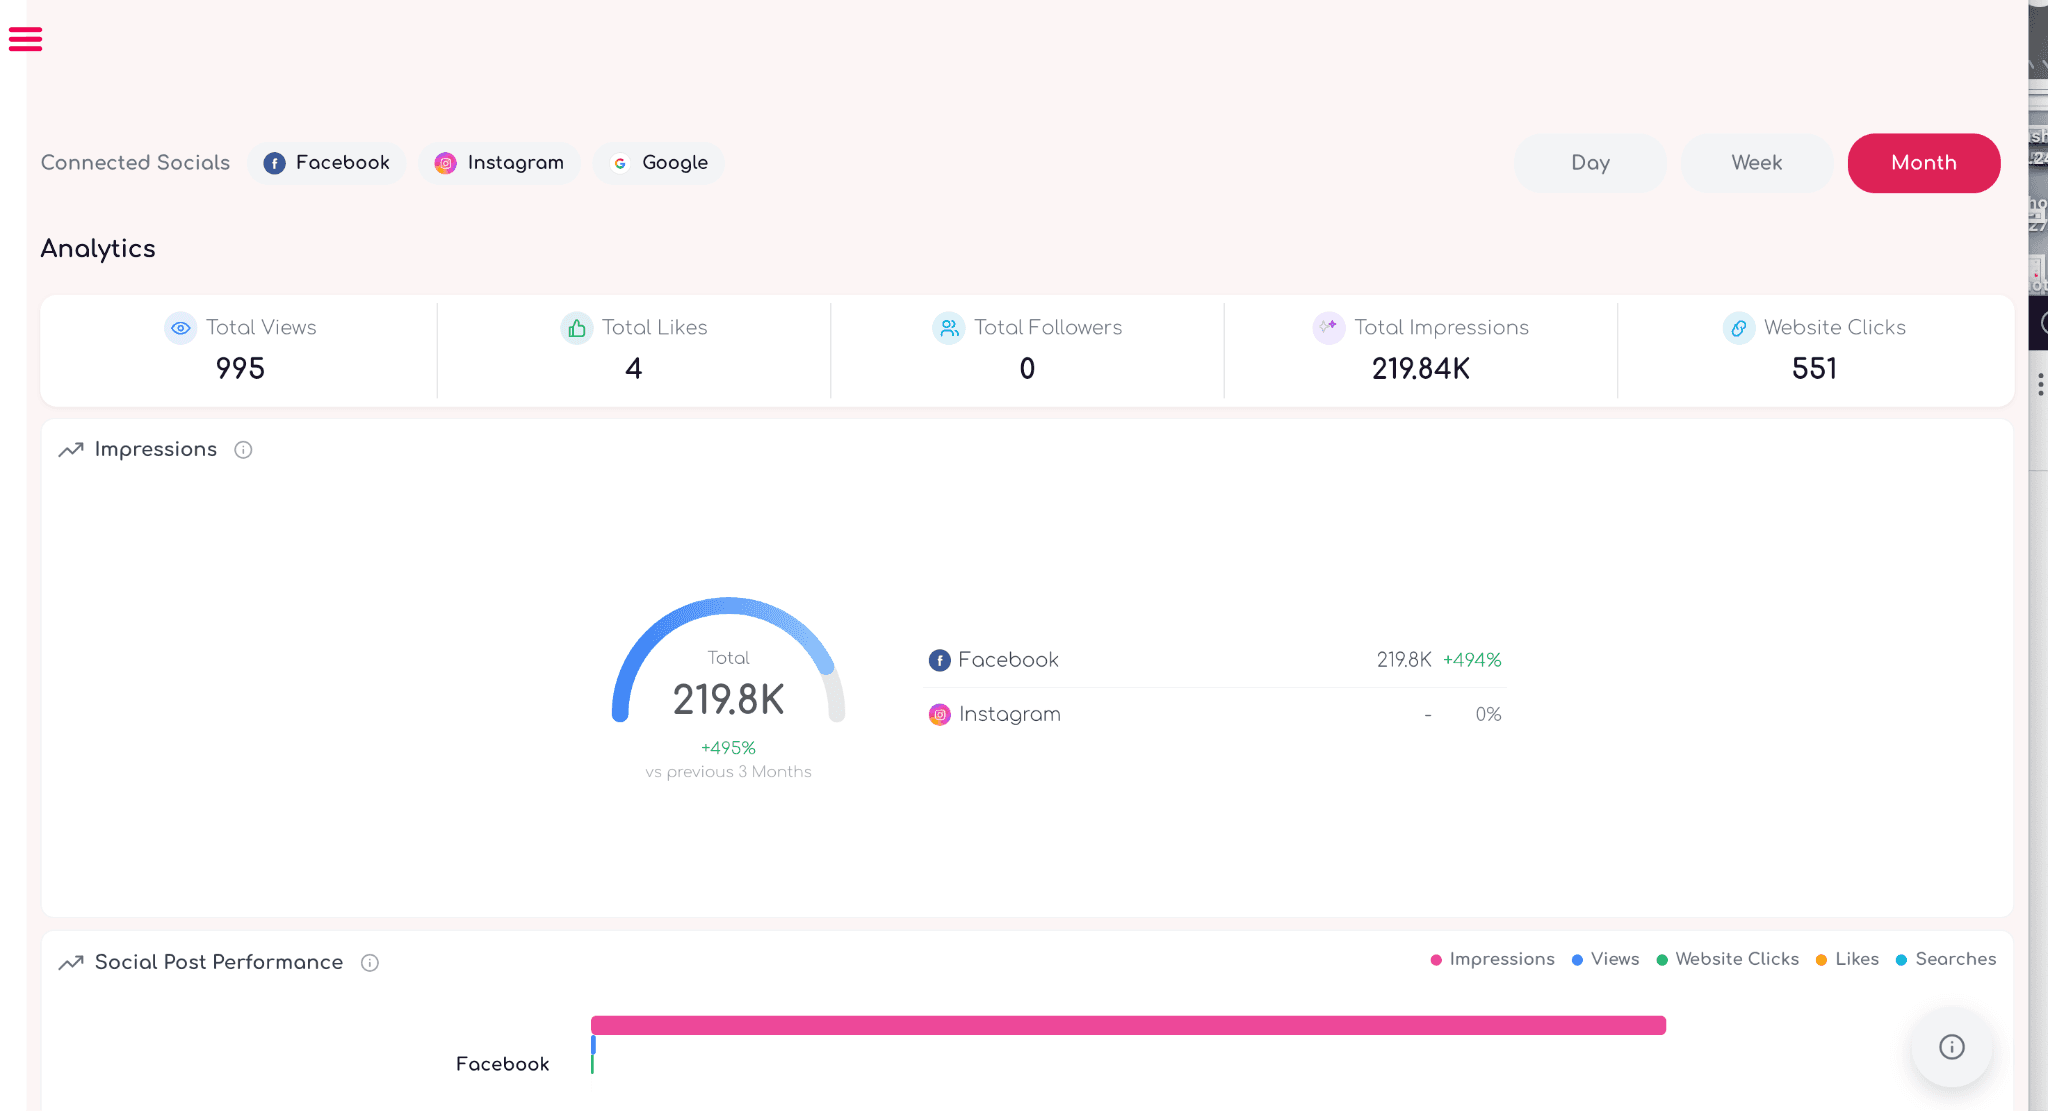The width and height of the screenshot is (2048, 1111).
Task: Click the Facebook logo in Connected Socials
Action: click(x=275, y=163)
